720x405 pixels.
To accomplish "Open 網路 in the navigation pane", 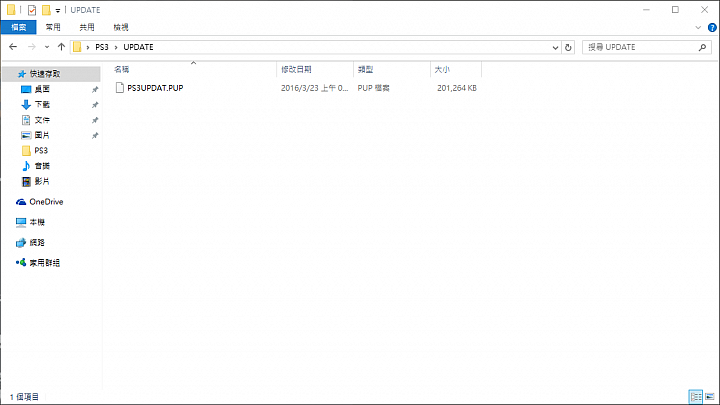I will pos(37,242).
